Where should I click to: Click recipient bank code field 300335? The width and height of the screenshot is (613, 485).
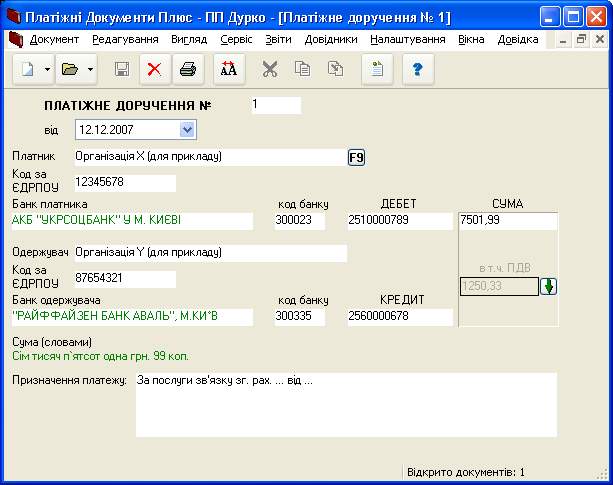tap(300, 317)
